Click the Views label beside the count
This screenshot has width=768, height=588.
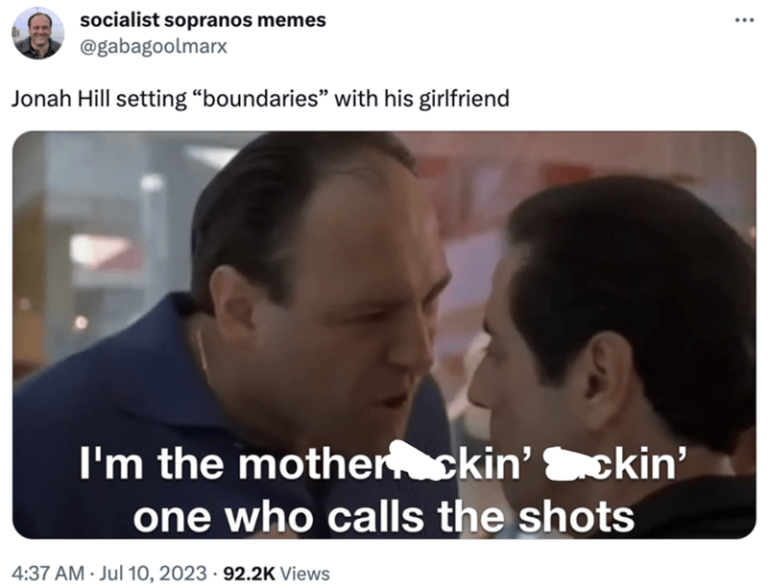(305, 573)
